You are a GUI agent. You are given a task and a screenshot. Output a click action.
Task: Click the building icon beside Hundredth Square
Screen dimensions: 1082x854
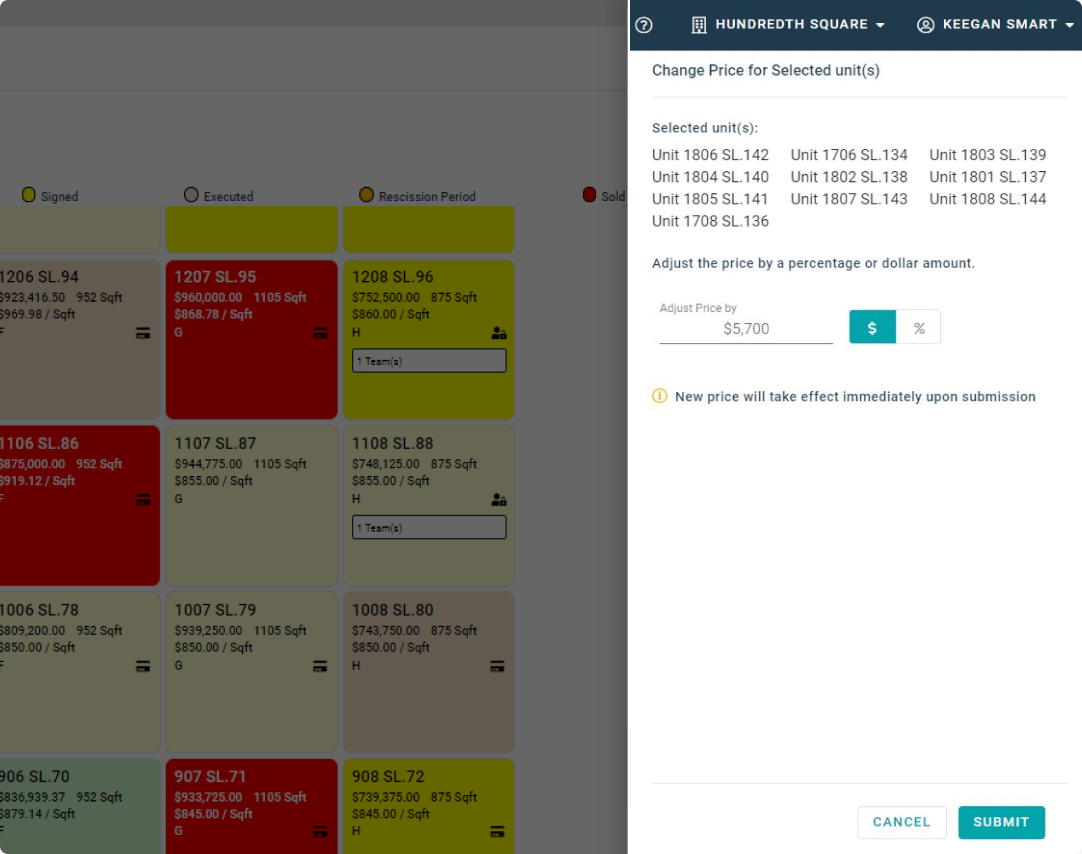(698, 26)
